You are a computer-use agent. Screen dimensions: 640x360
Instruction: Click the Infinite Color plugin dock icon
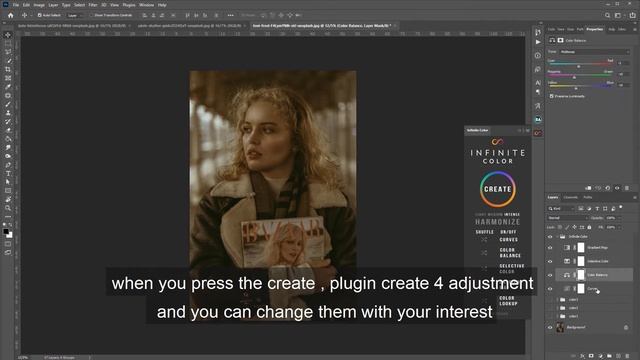(x=538, y=133)
